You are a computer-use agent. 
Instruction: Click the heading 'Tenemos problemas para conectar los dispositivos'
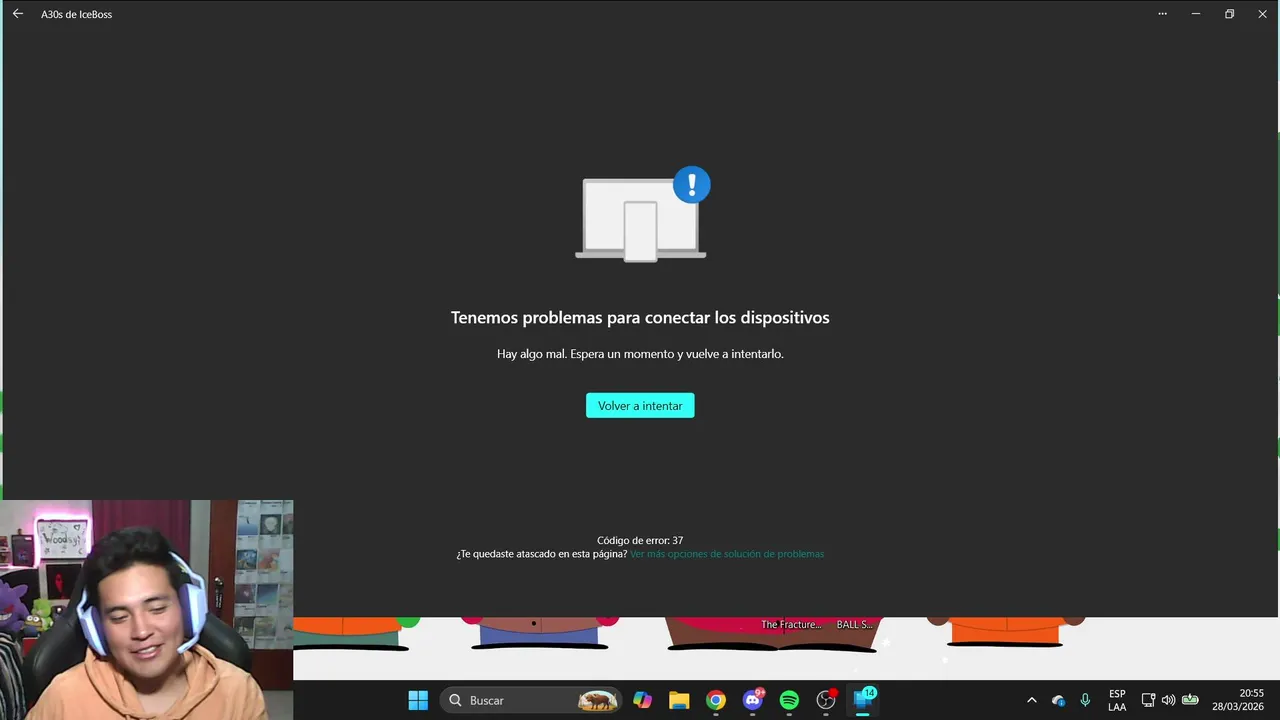640,317
